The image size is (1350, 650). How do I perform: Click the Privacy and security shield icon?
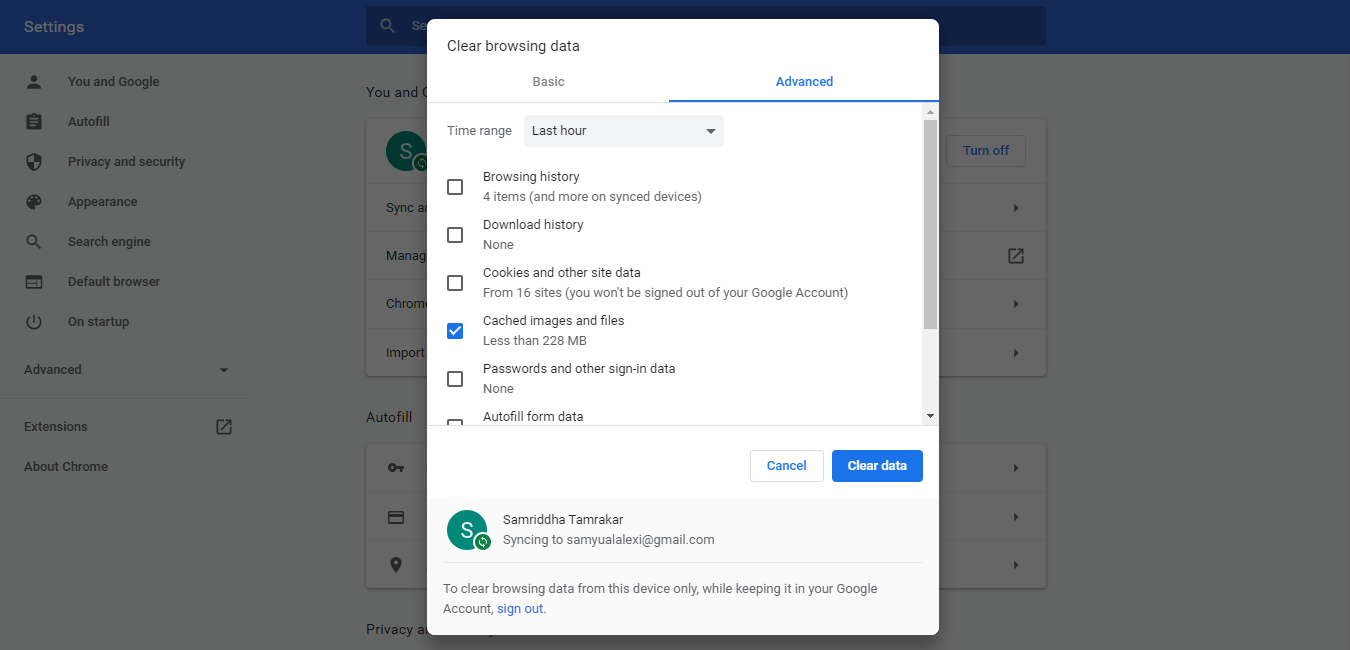click(34, 162)
